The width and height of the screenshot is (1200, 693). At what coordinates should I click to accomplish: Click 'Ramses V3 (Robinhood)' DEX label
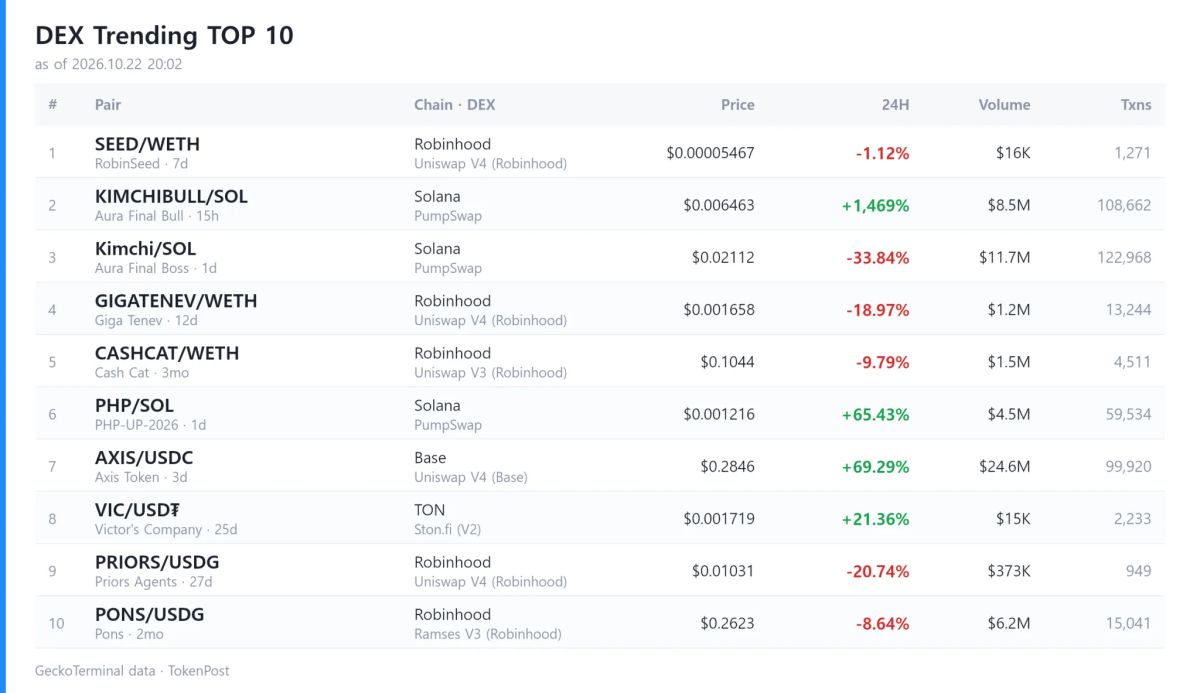[488, 633]
